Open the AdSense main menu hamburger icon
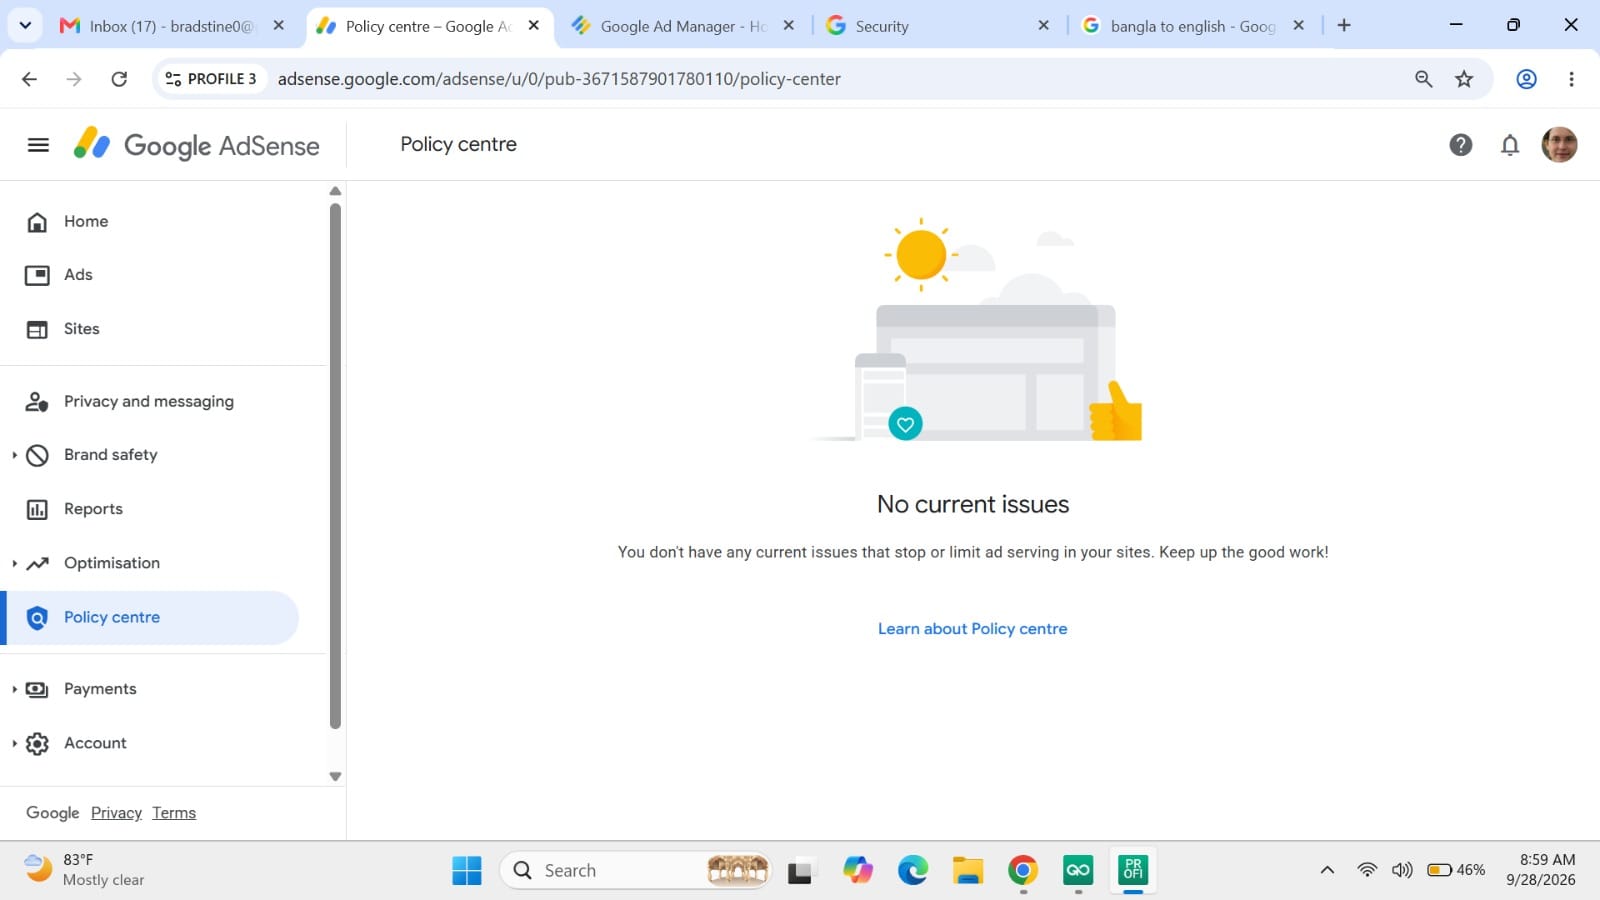 [38, 145]
